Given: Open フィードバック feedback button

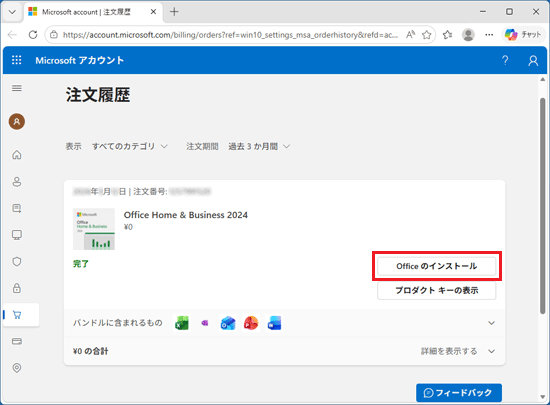Looking at the screenshot, I should click(459, 393).
